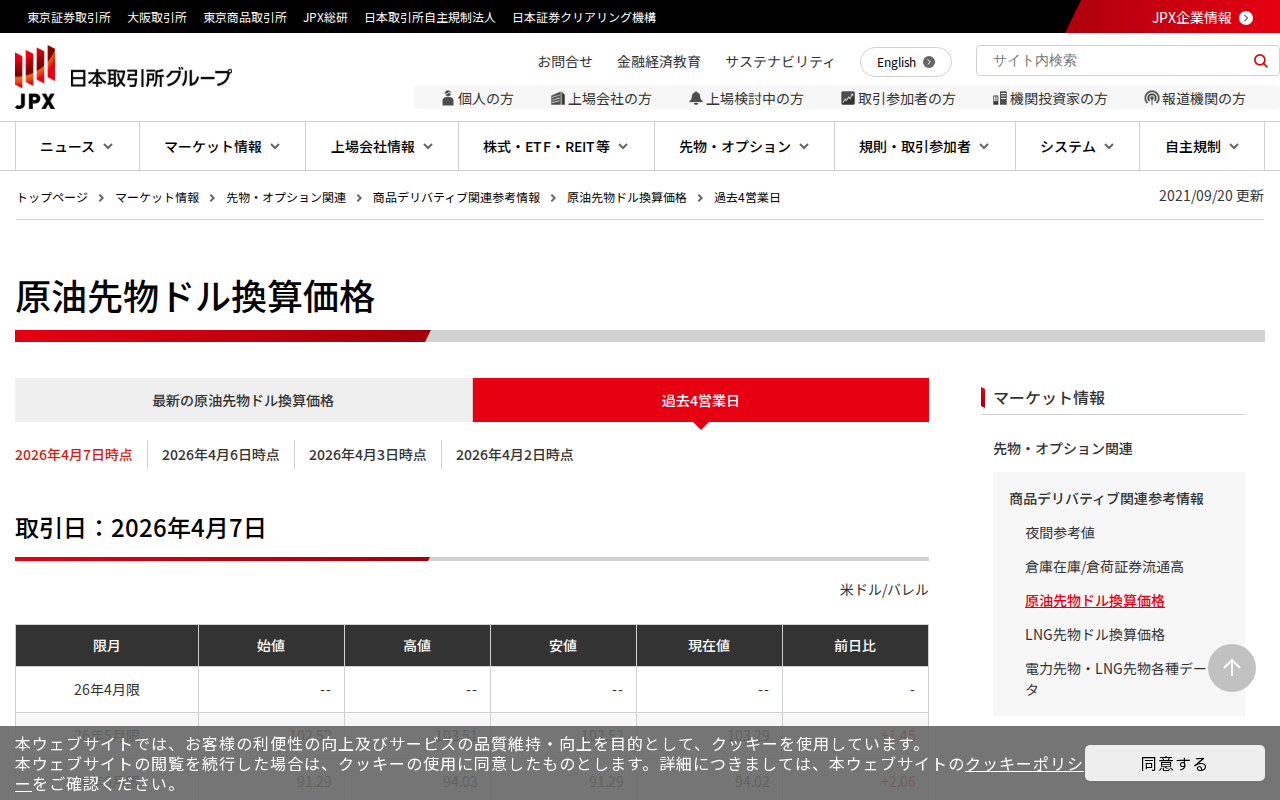
Task: Click the search magnifier icon
Action: tap(1260, 61)
